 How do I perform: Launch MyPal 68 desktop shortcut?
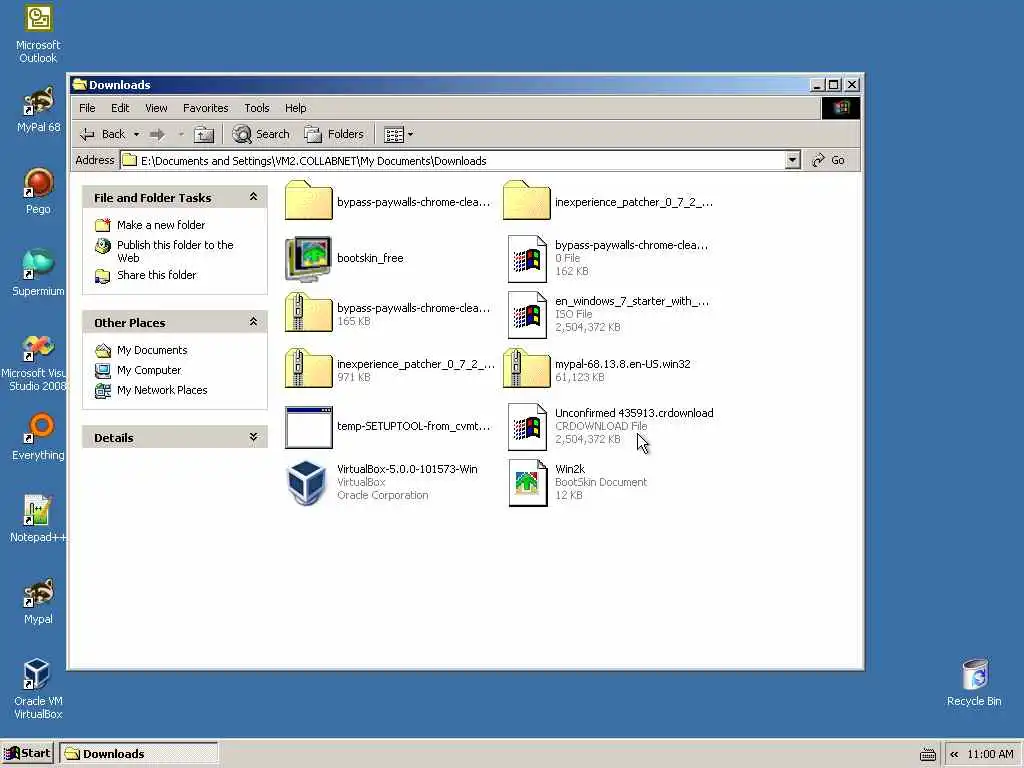[38, 110]
